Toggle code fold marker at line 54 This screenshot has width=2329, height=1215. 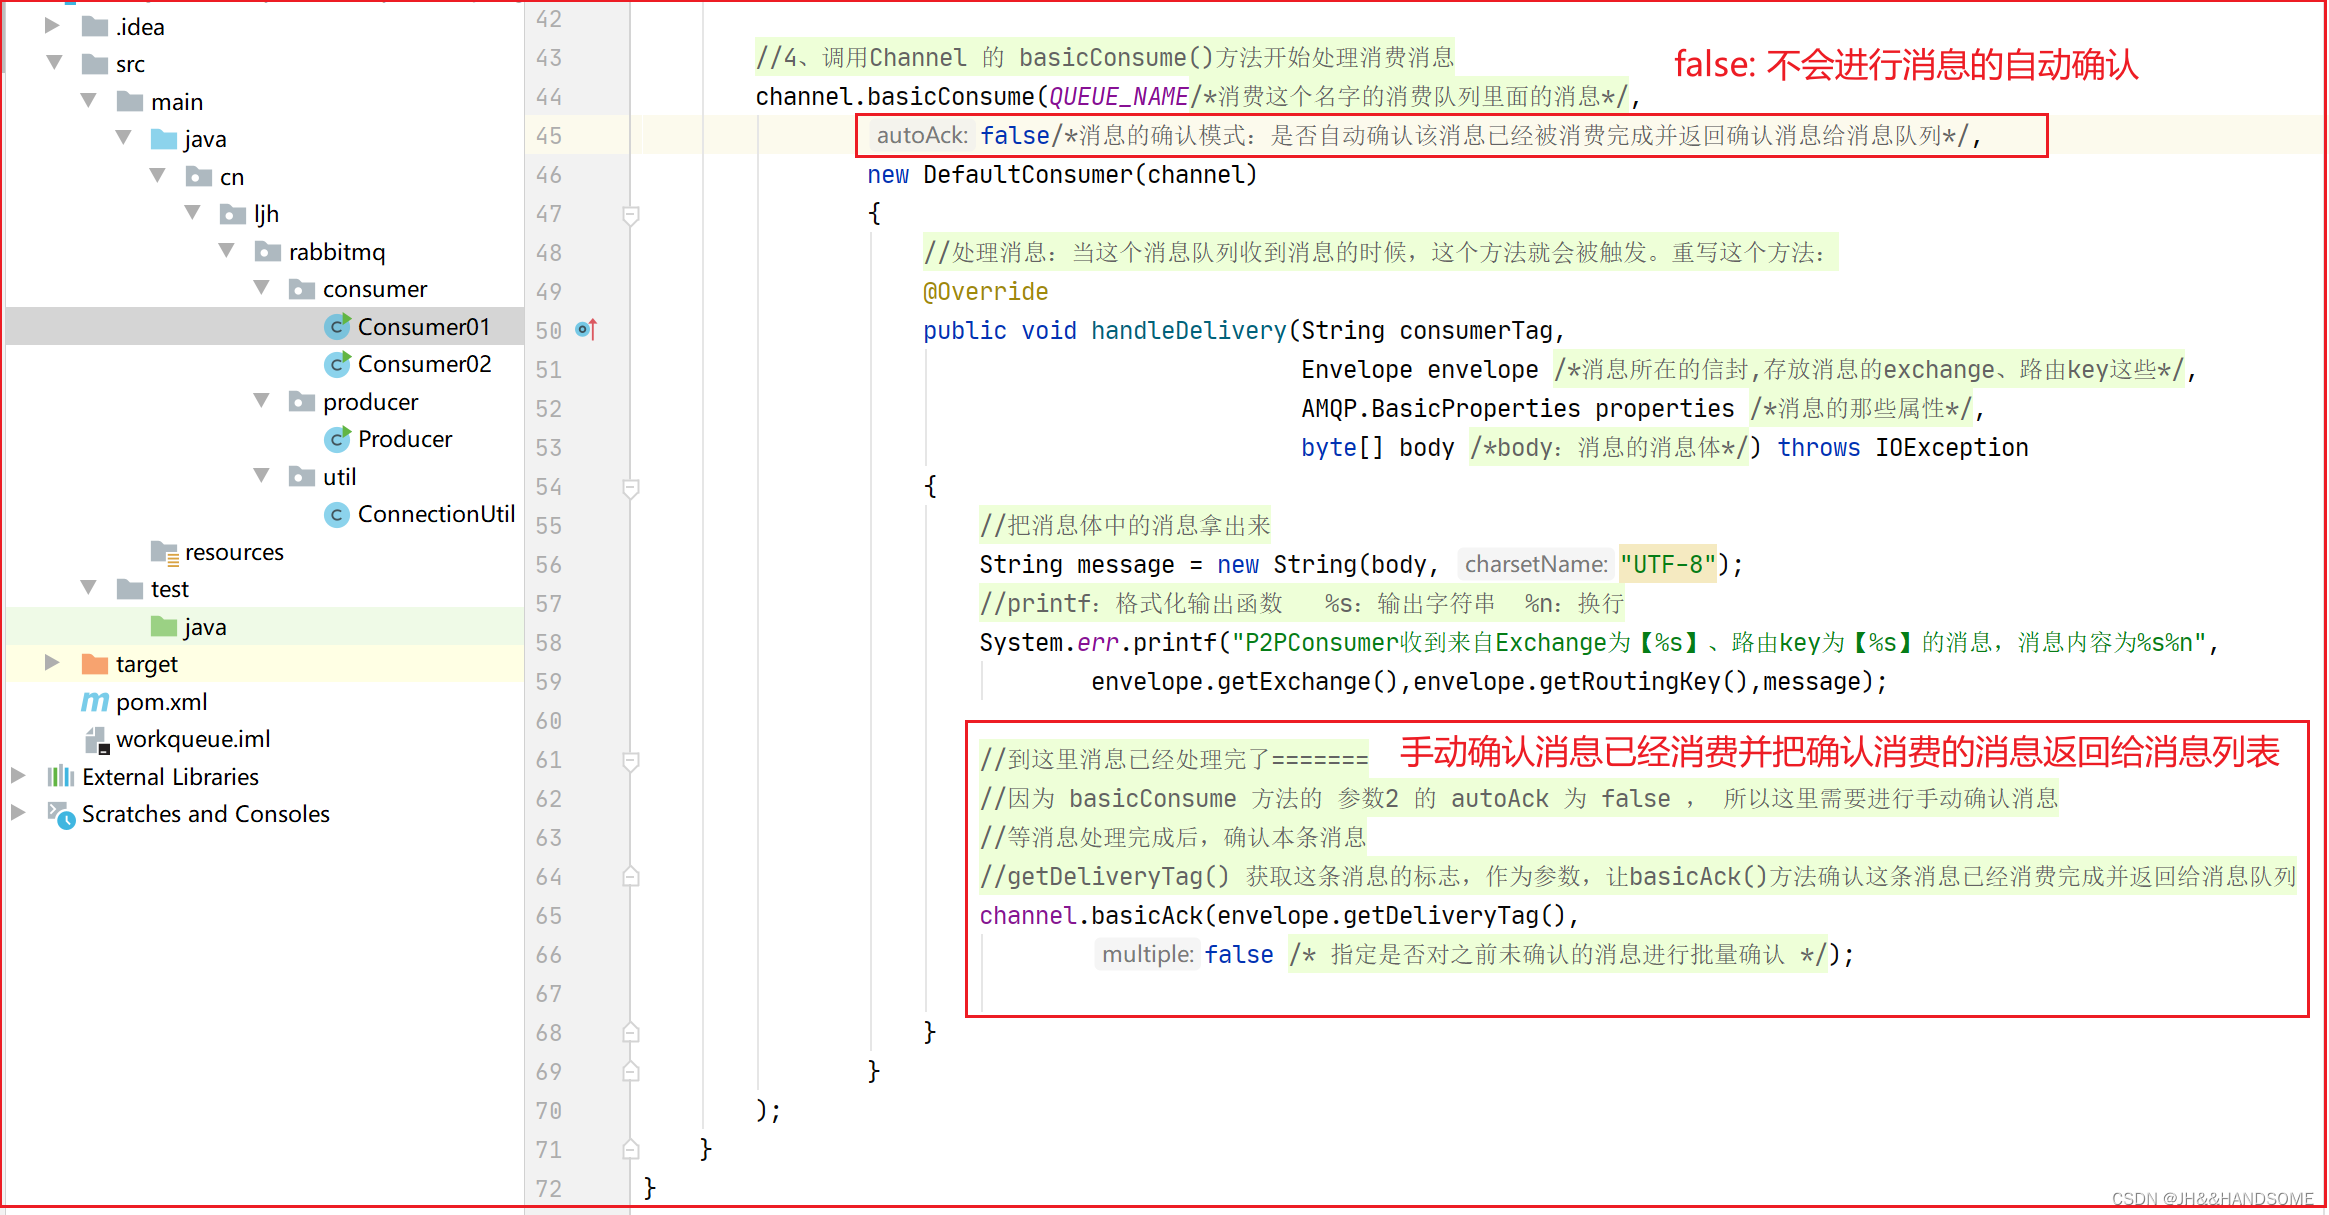pyautogui.click(x=631, y=487)
